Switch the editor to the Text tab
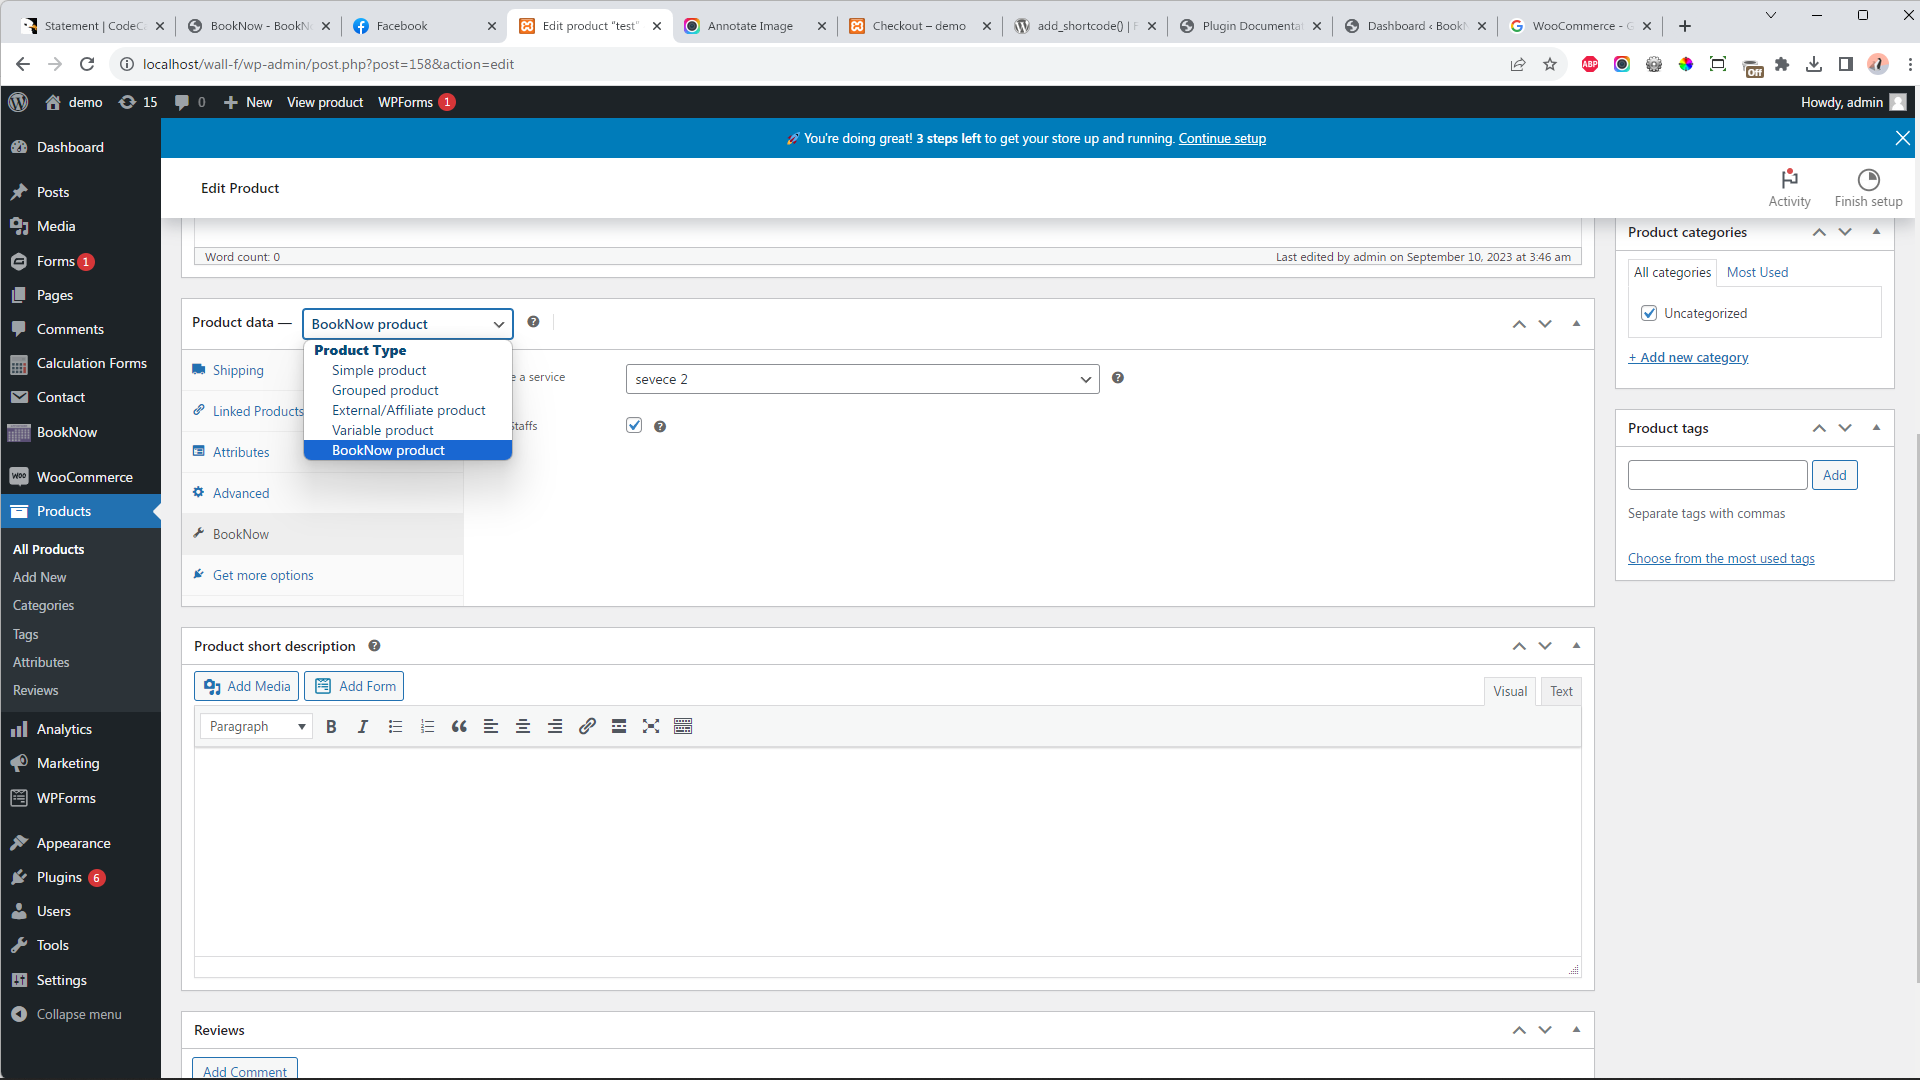Image resolution: width=1920 pixels, height=1080 pixels. pos(1561,692)
